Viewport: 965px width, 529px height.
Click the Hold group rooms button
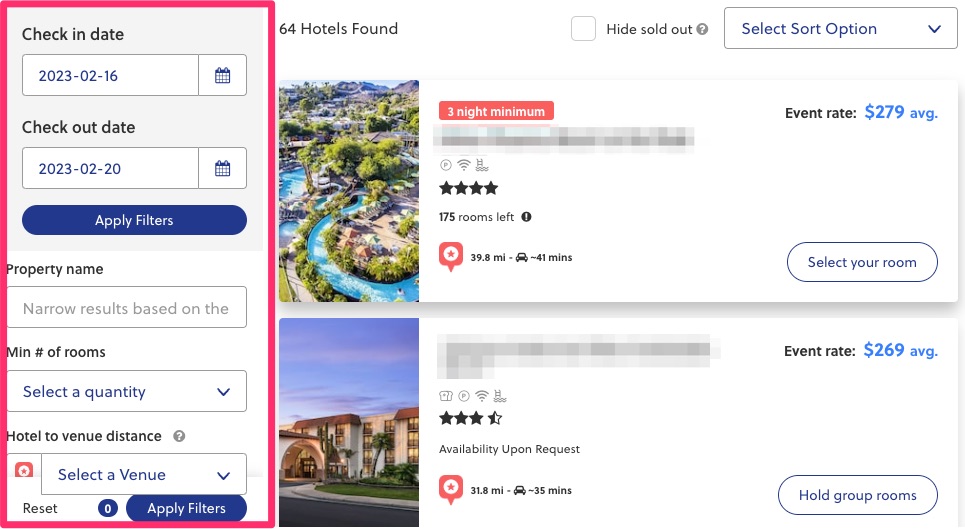tap(857, 495)
